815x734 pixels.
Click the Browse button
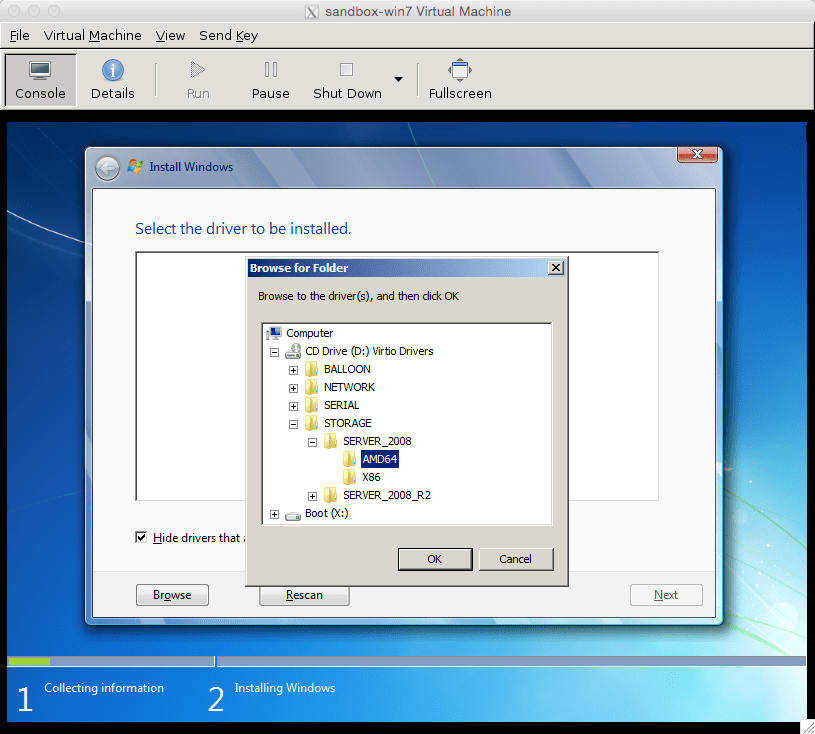pos(172,595)
